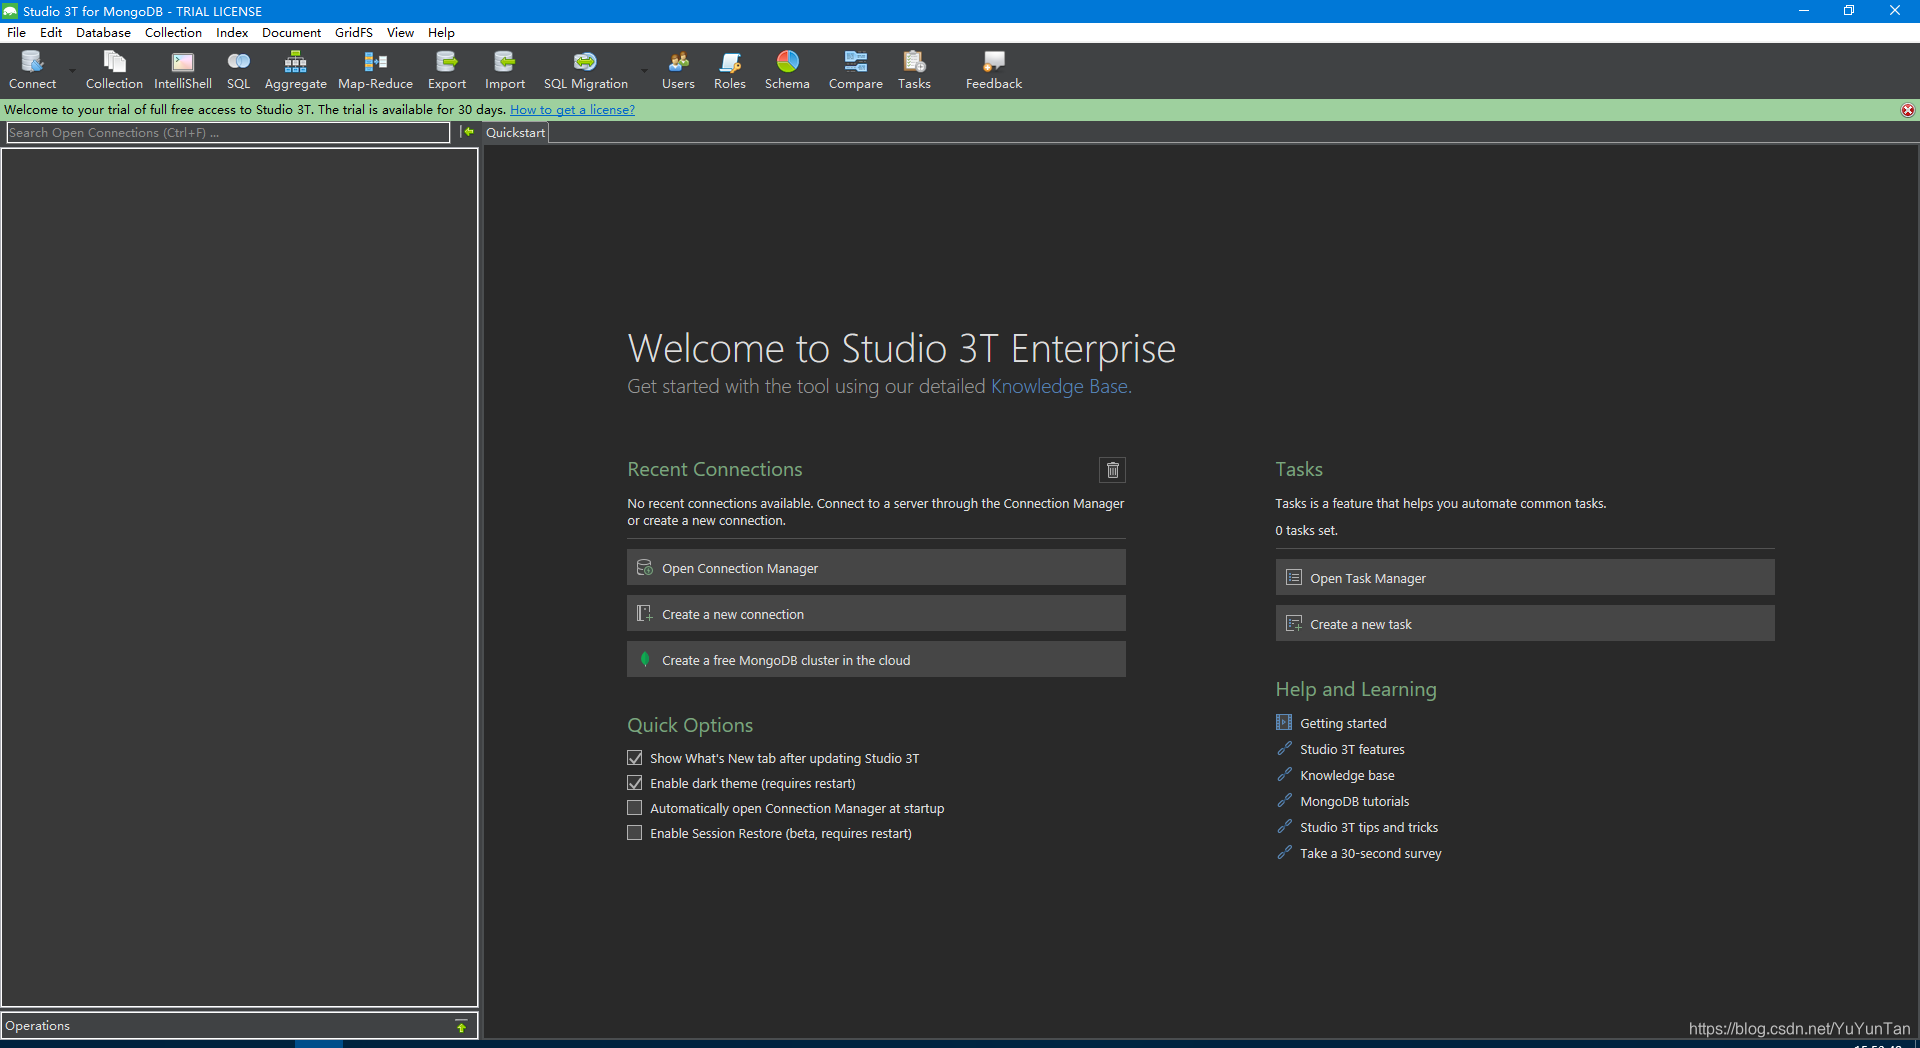The image size is (1920, 1048).
Task: Toggle Show What's New tab checkbox
Action: pos(635,758)
